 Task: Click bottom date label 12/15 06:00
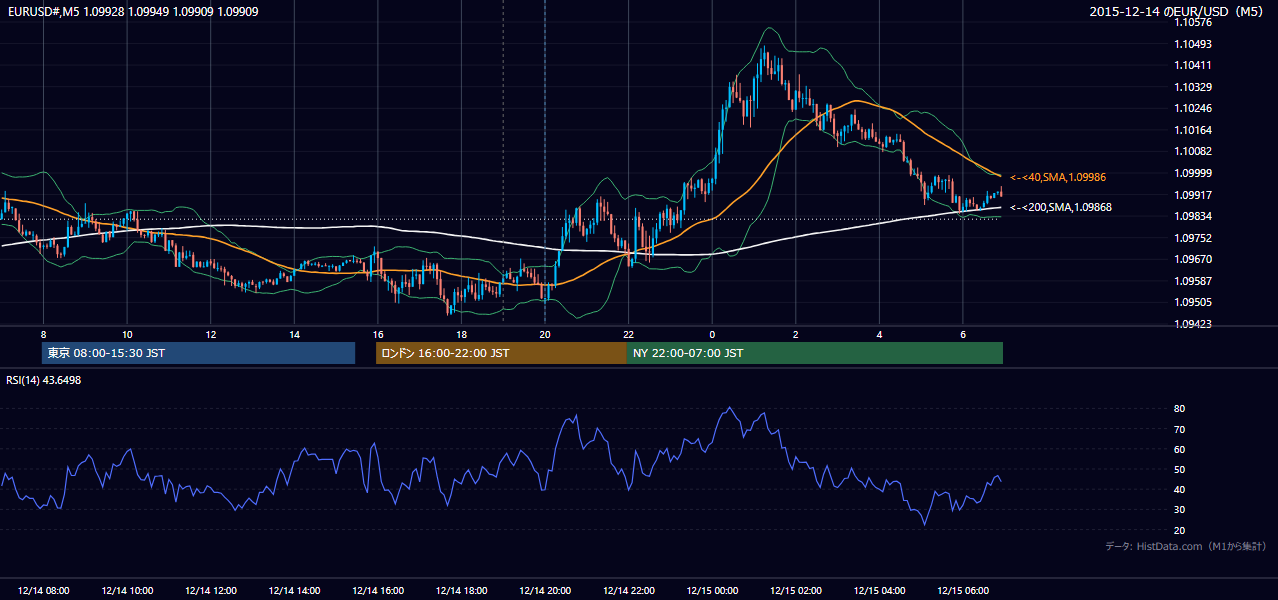pyautogui.click(x=962, y=591)
